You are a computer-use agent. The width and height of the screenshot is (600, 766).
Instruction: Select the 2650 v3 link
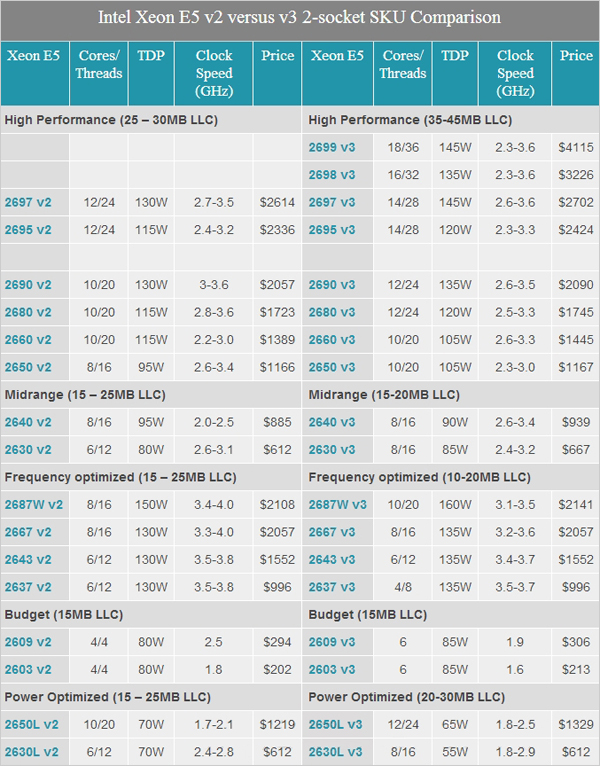tap(332, 367)
